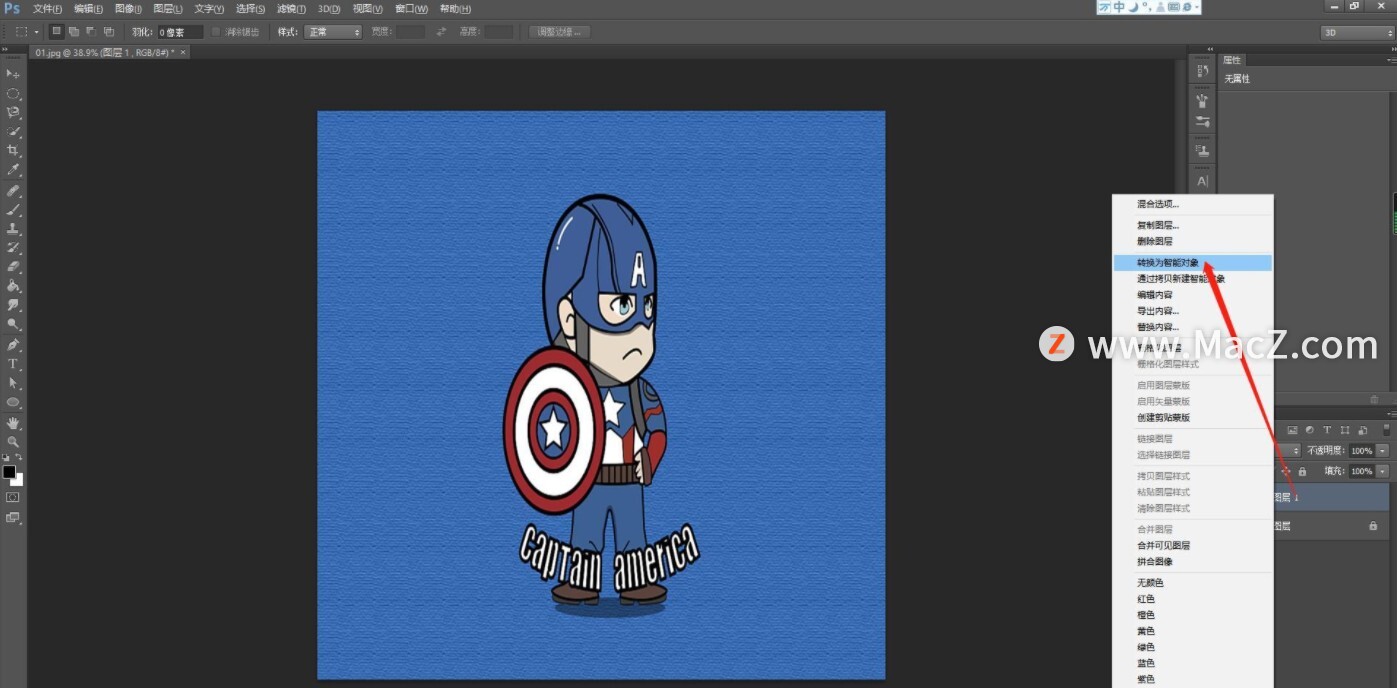Open the 图层 Layer menu
This screenshot has height=688, width=1397.
click(x=168, y=9)
